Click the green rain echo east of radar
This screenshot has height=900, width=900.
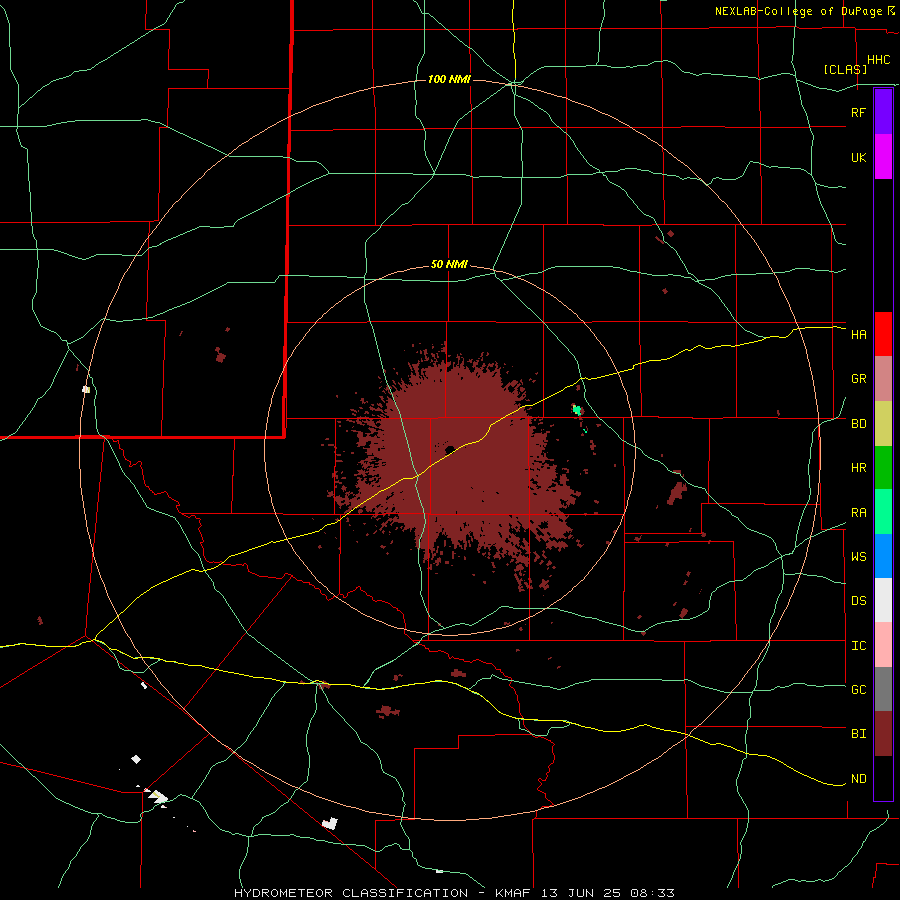coord(577,409)
